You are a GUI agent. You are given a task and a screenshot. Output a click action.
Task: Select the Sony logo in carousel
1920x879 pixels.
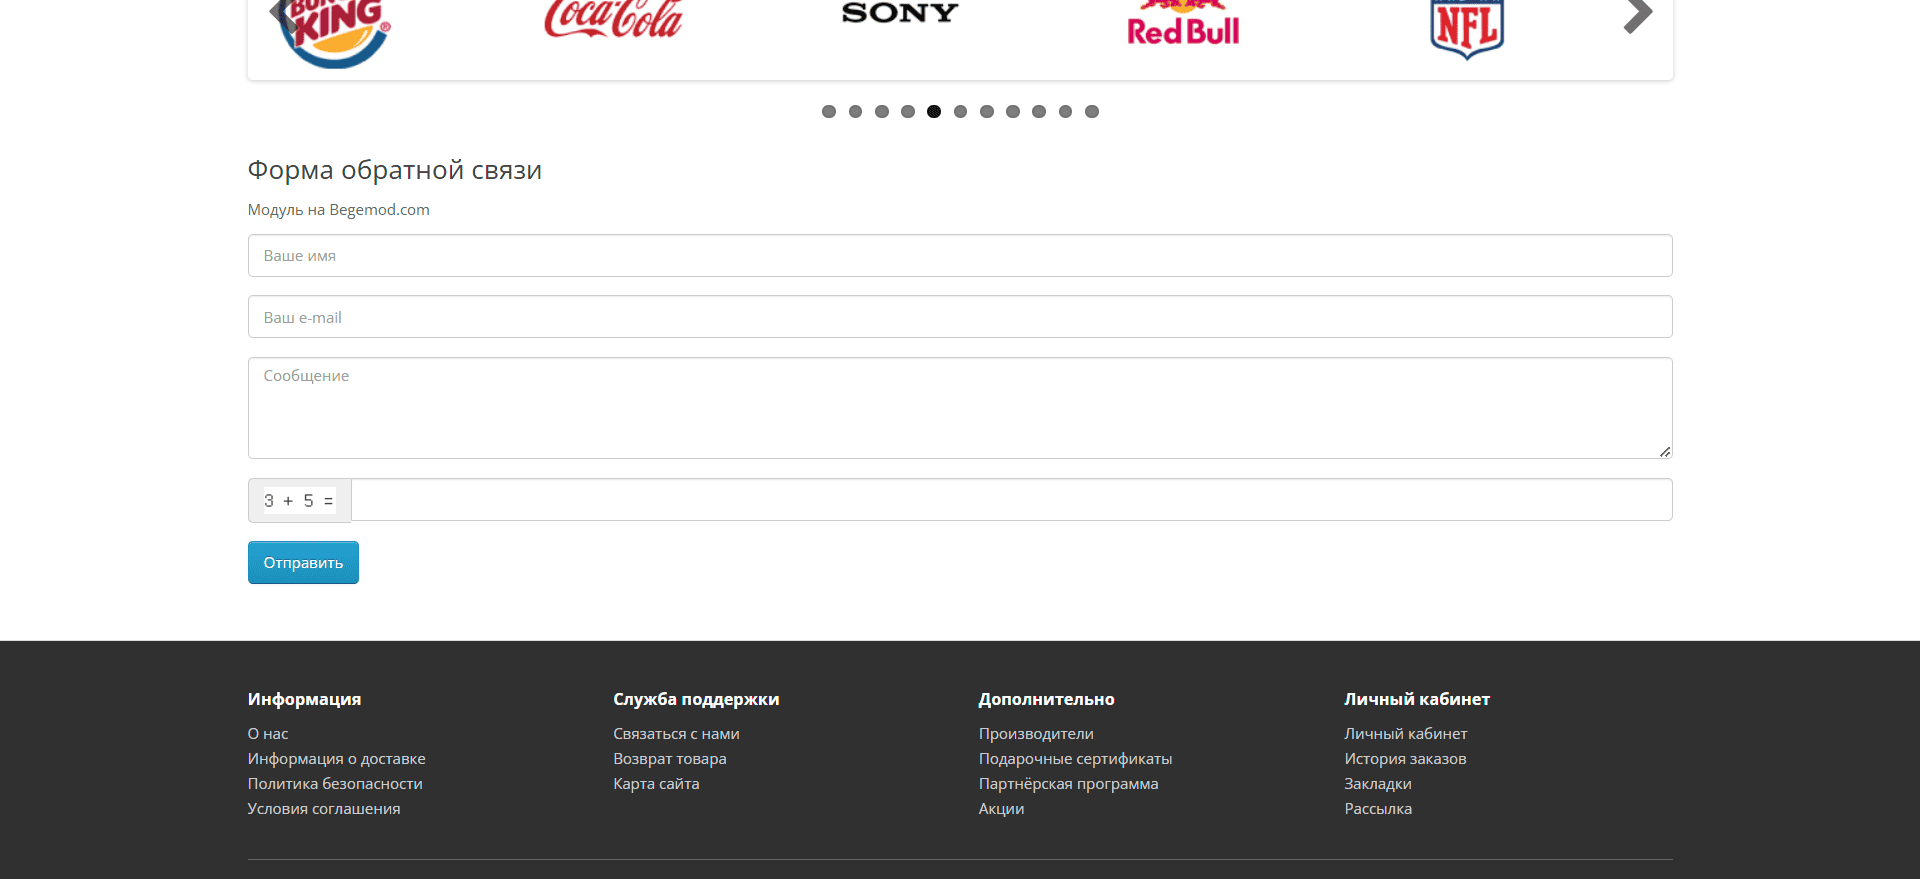(x=900, y=13)
